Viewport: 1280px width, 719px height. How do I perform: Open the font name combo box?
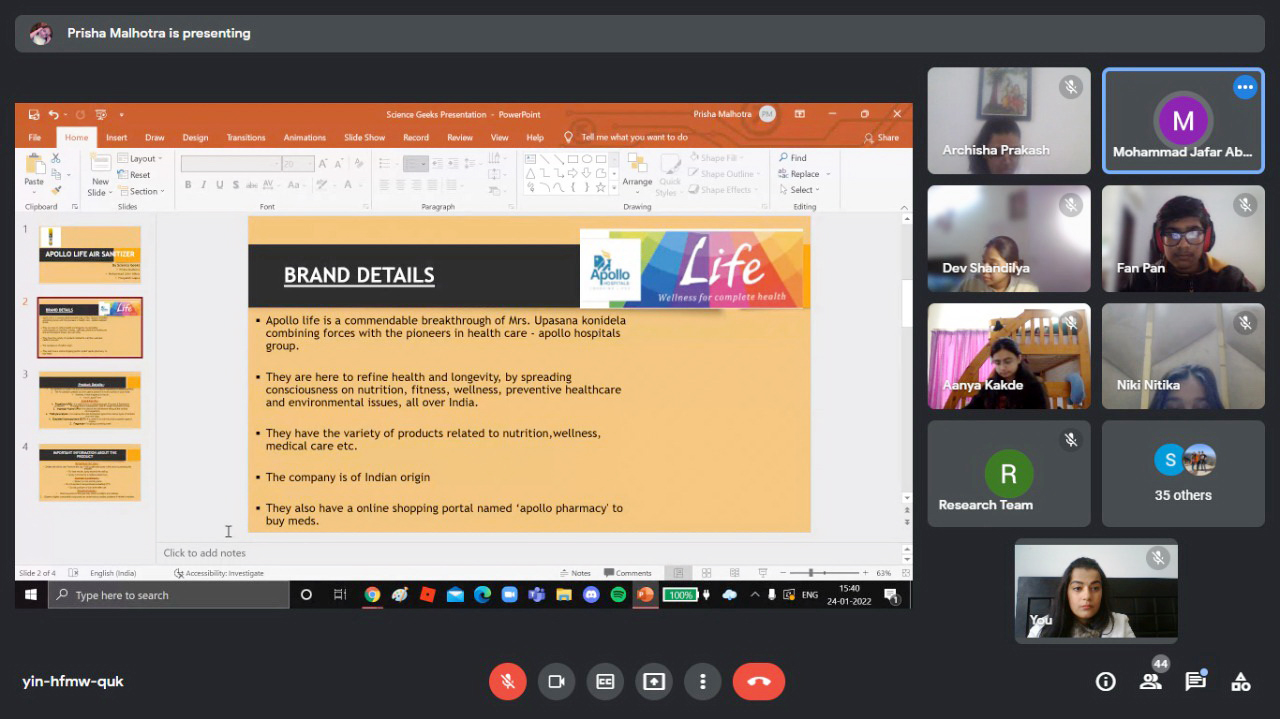coord(230,163)
